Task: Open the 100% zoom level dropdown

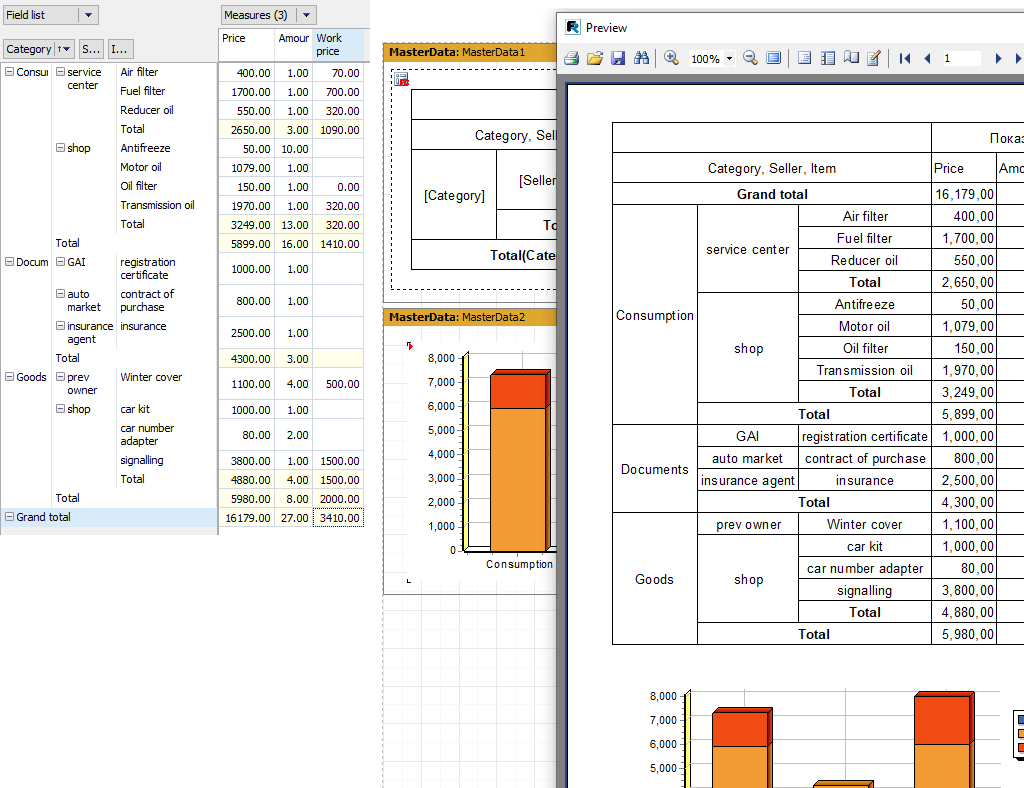Action: click(x=729, y=58)
